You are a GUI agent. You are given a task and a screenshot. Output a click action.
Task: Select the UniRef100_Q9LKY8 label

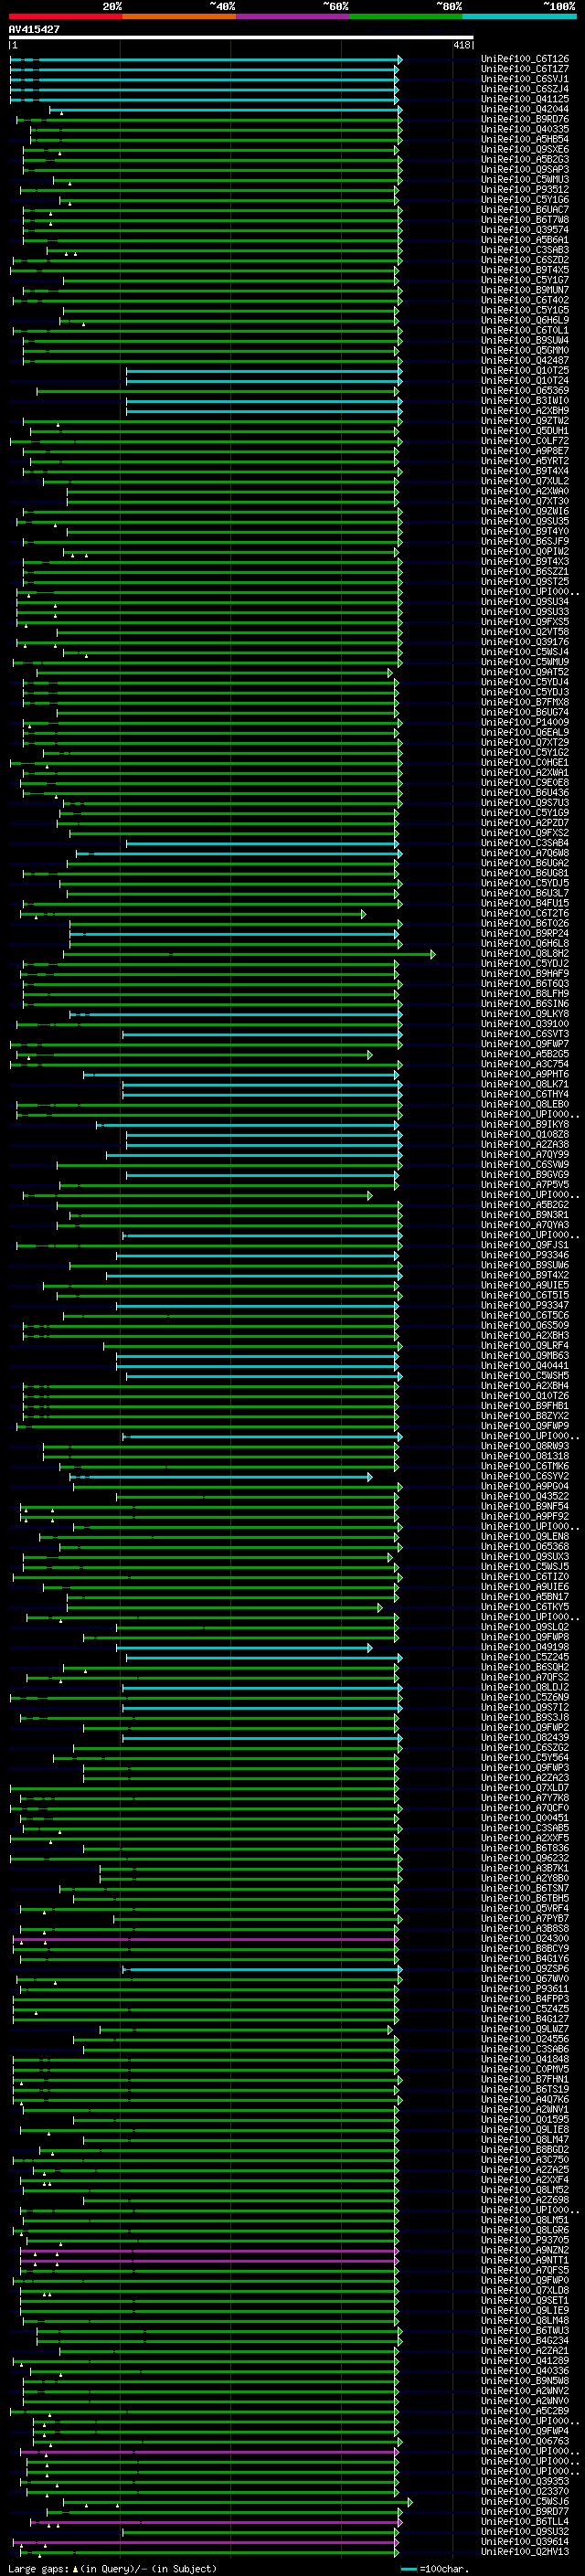point(525,1014)
